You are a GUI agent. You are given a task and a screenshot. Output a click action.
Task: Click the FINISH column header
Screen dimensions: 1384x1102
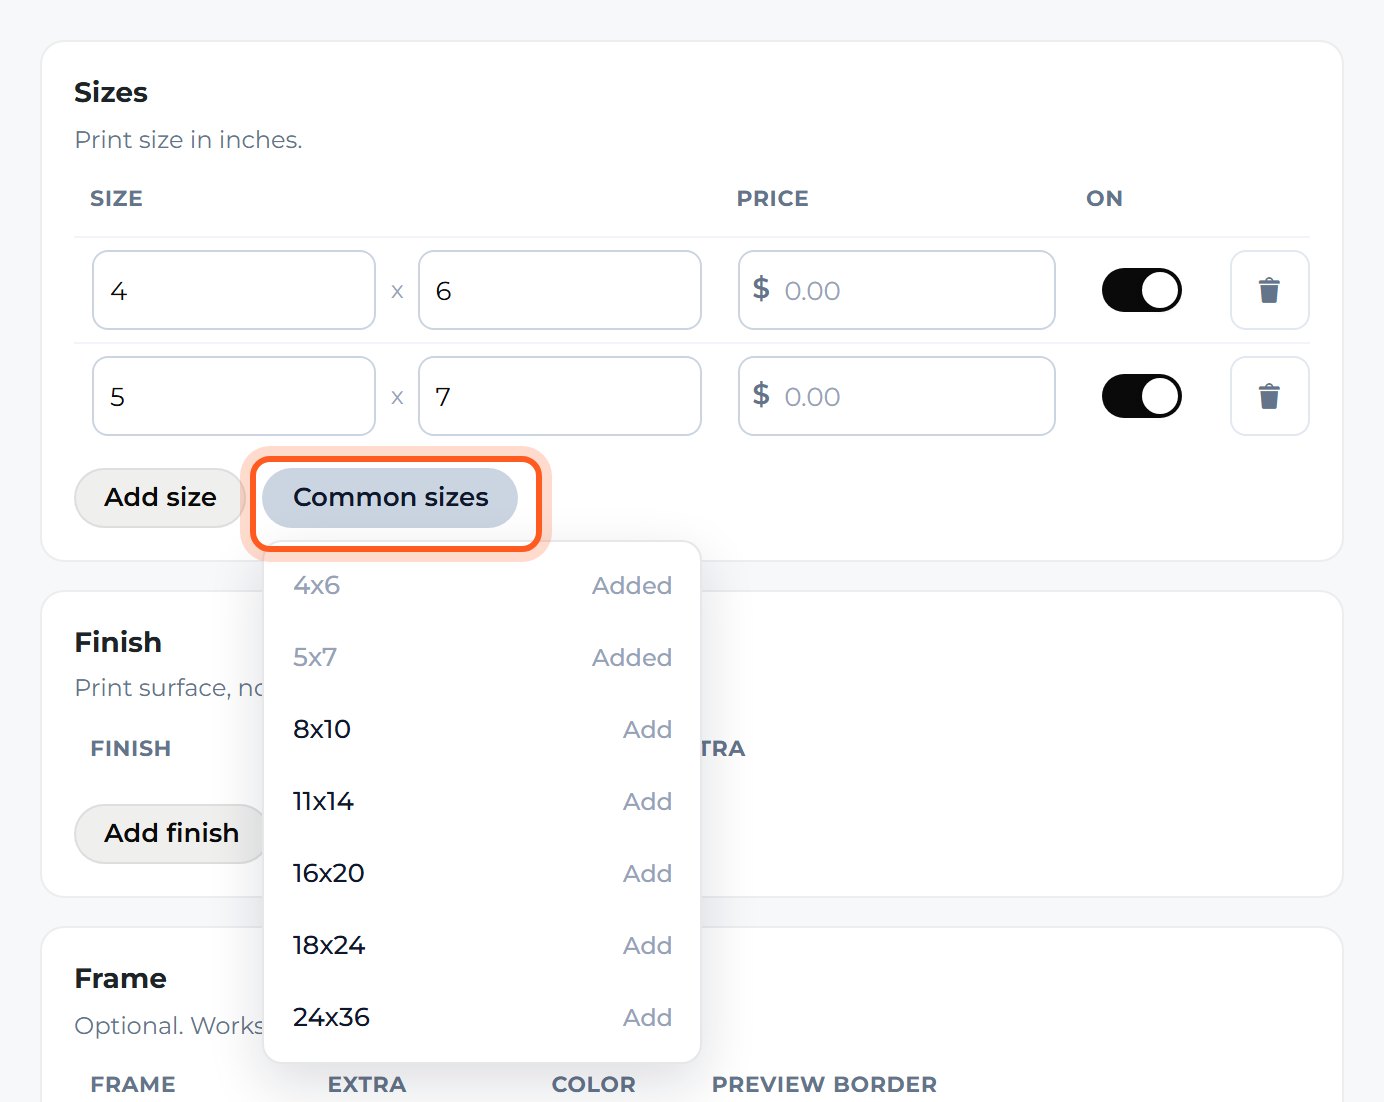(x=131, y=748)
